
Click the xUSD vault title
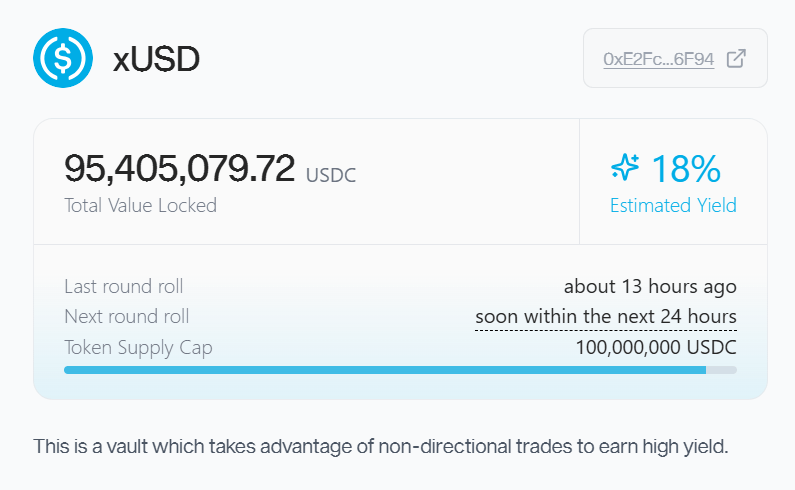[156, 59]
